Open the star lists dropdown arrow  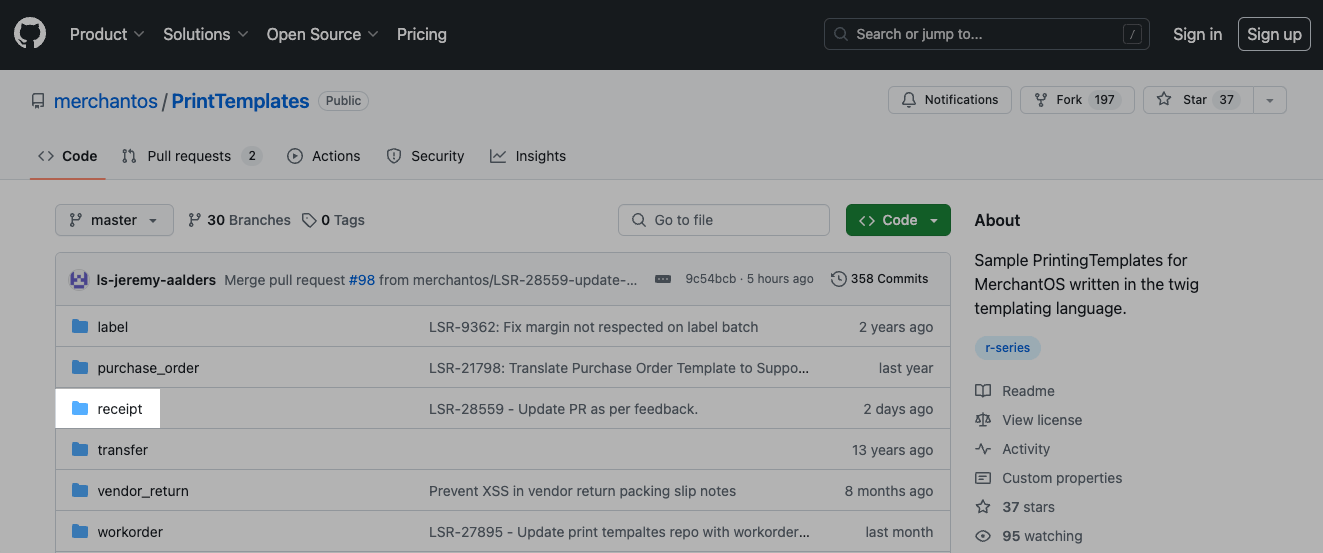[x=1270, y=100]
